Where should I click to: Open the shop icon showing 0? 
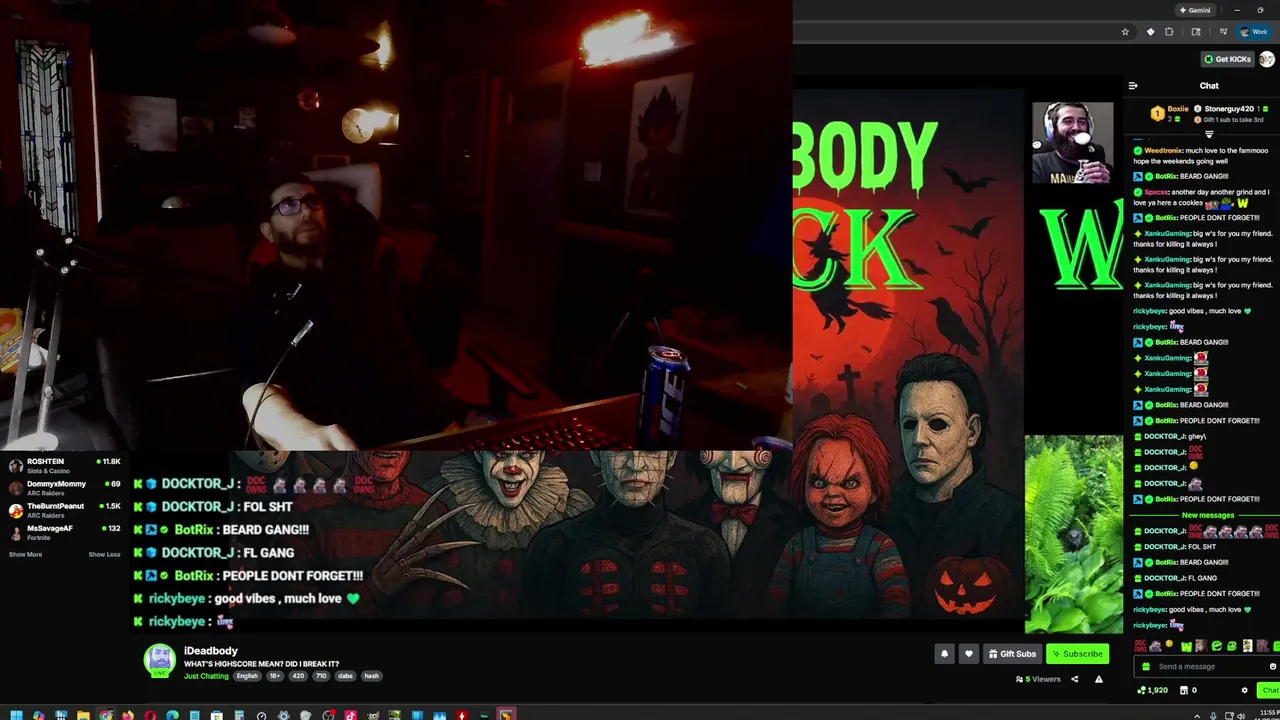[1188, 690]
